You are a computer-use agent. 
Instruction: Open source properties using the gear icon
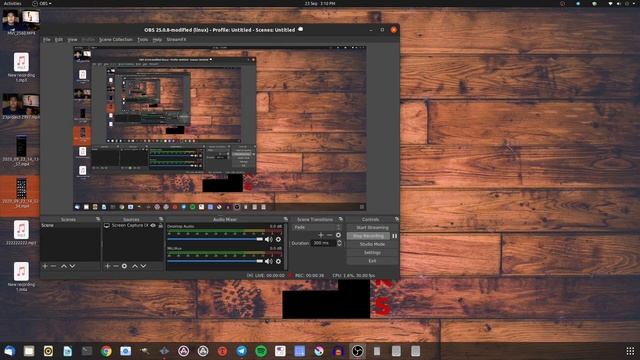click(124, 266)
